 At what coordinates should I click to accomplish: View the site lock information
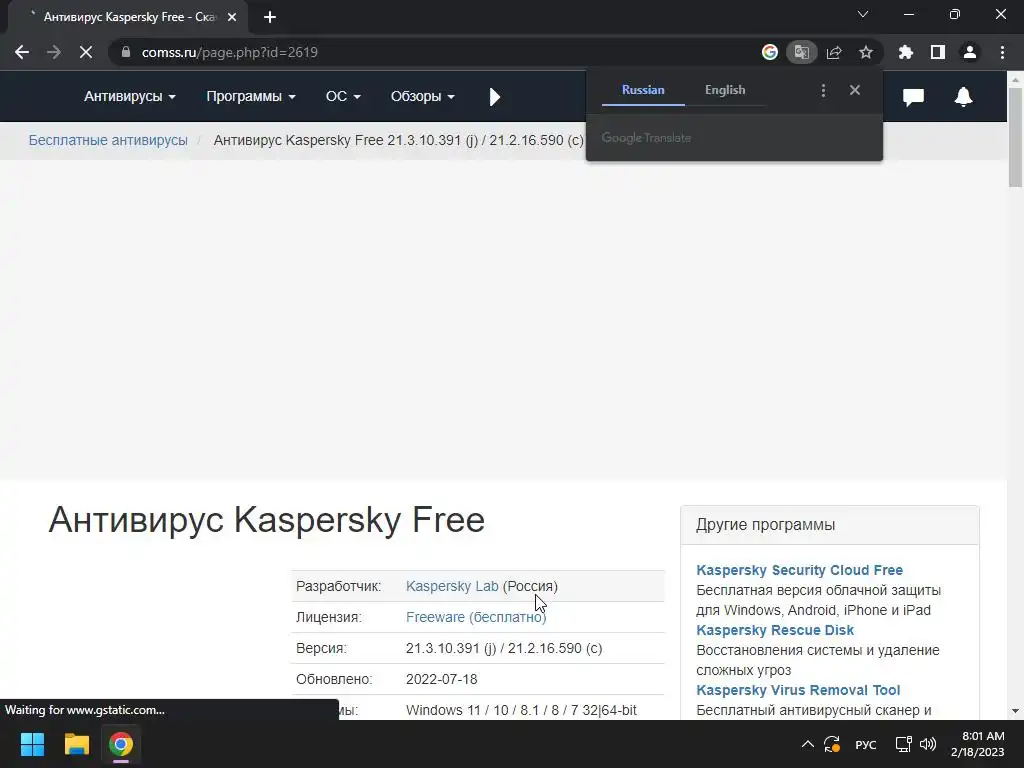click(x=126, y=52)
